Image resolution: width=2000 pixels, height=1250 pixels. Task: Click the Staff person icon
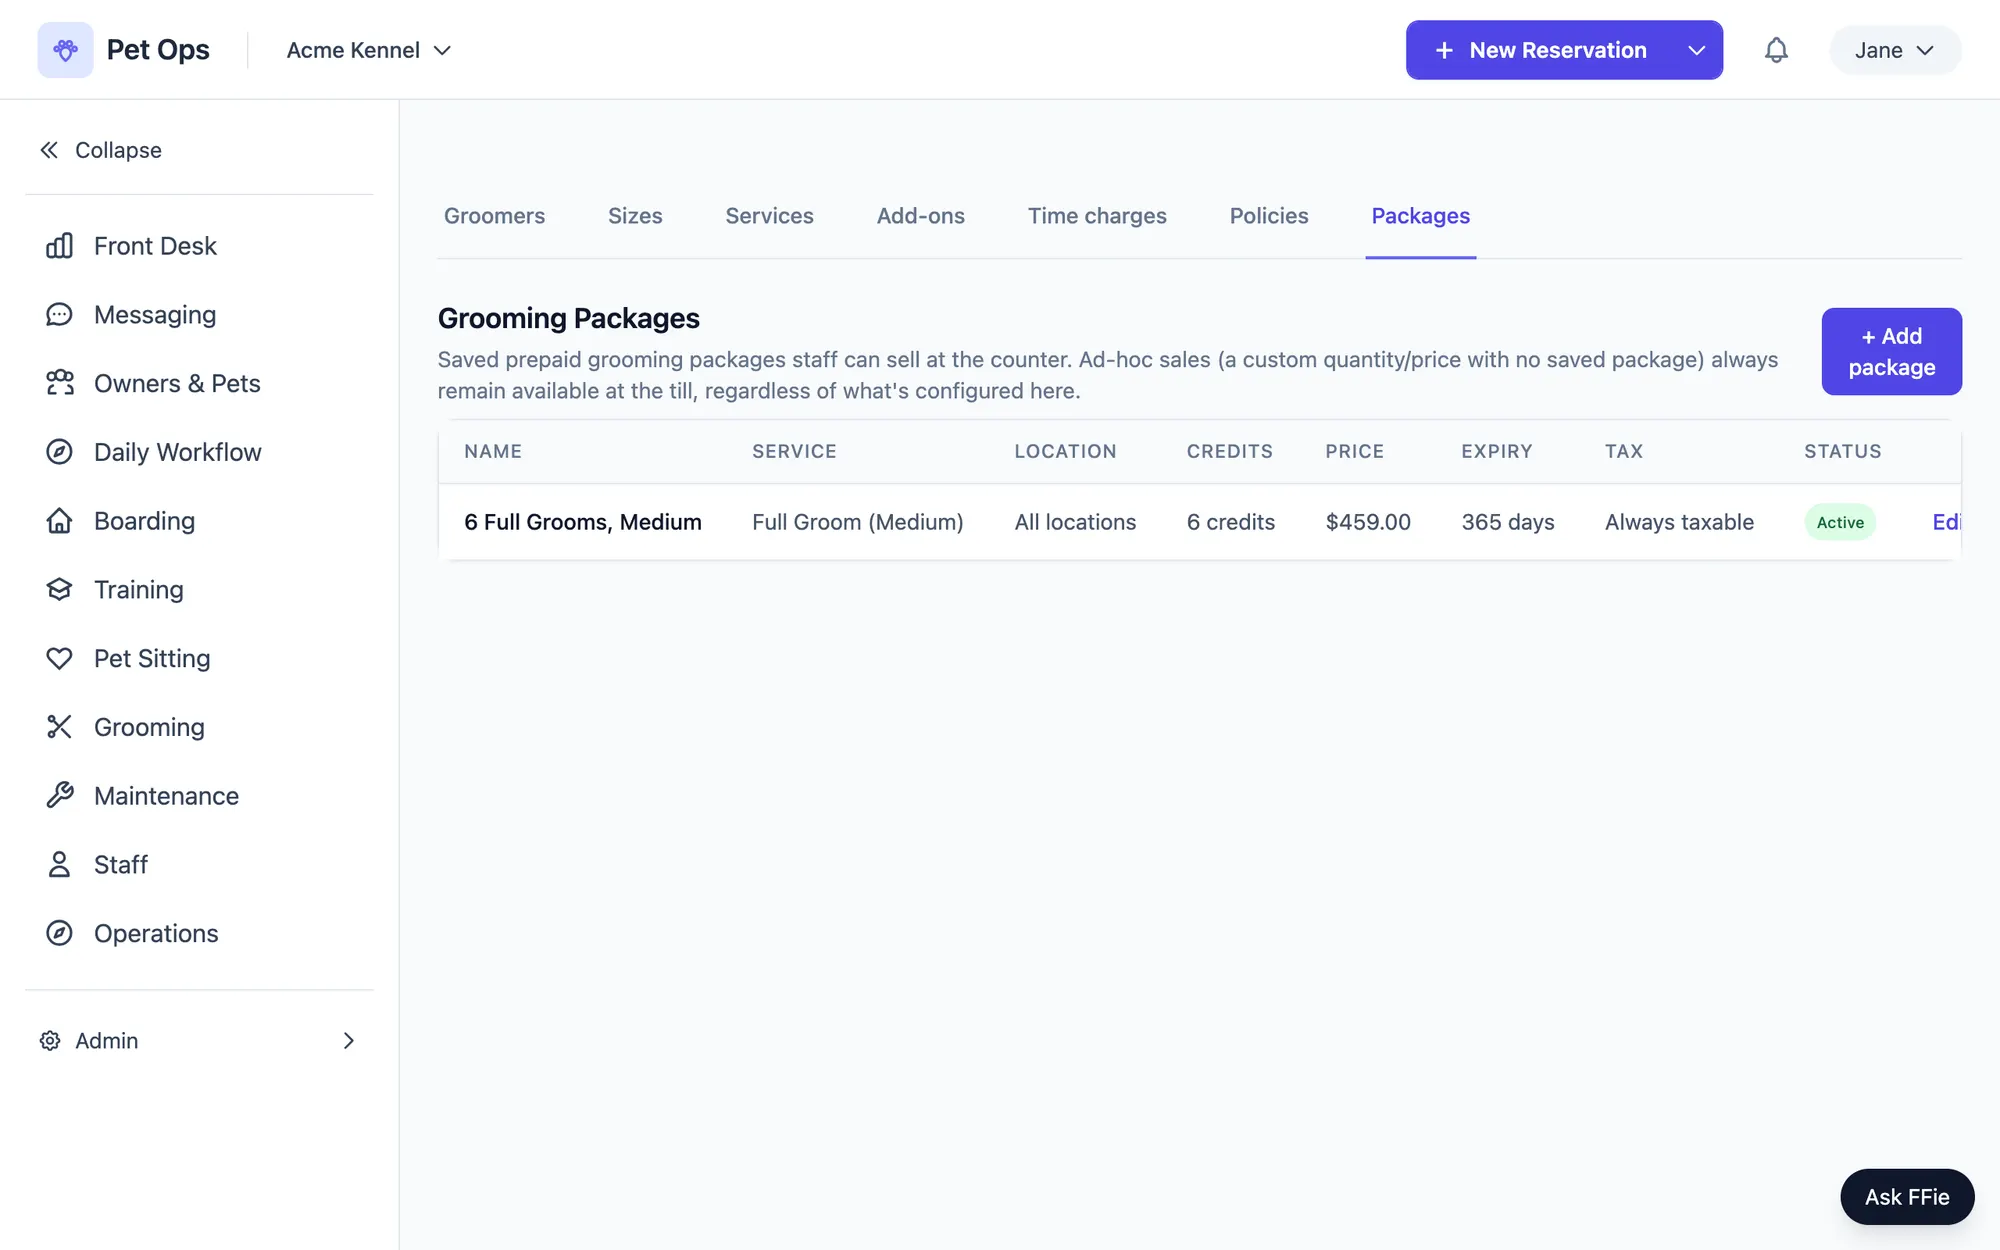tap(59, 865)
